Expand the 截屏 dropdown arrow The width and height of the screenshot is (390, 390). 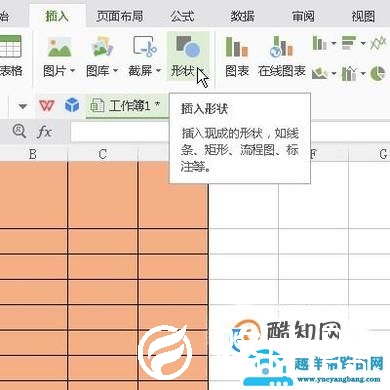click(x=158, y=71)
